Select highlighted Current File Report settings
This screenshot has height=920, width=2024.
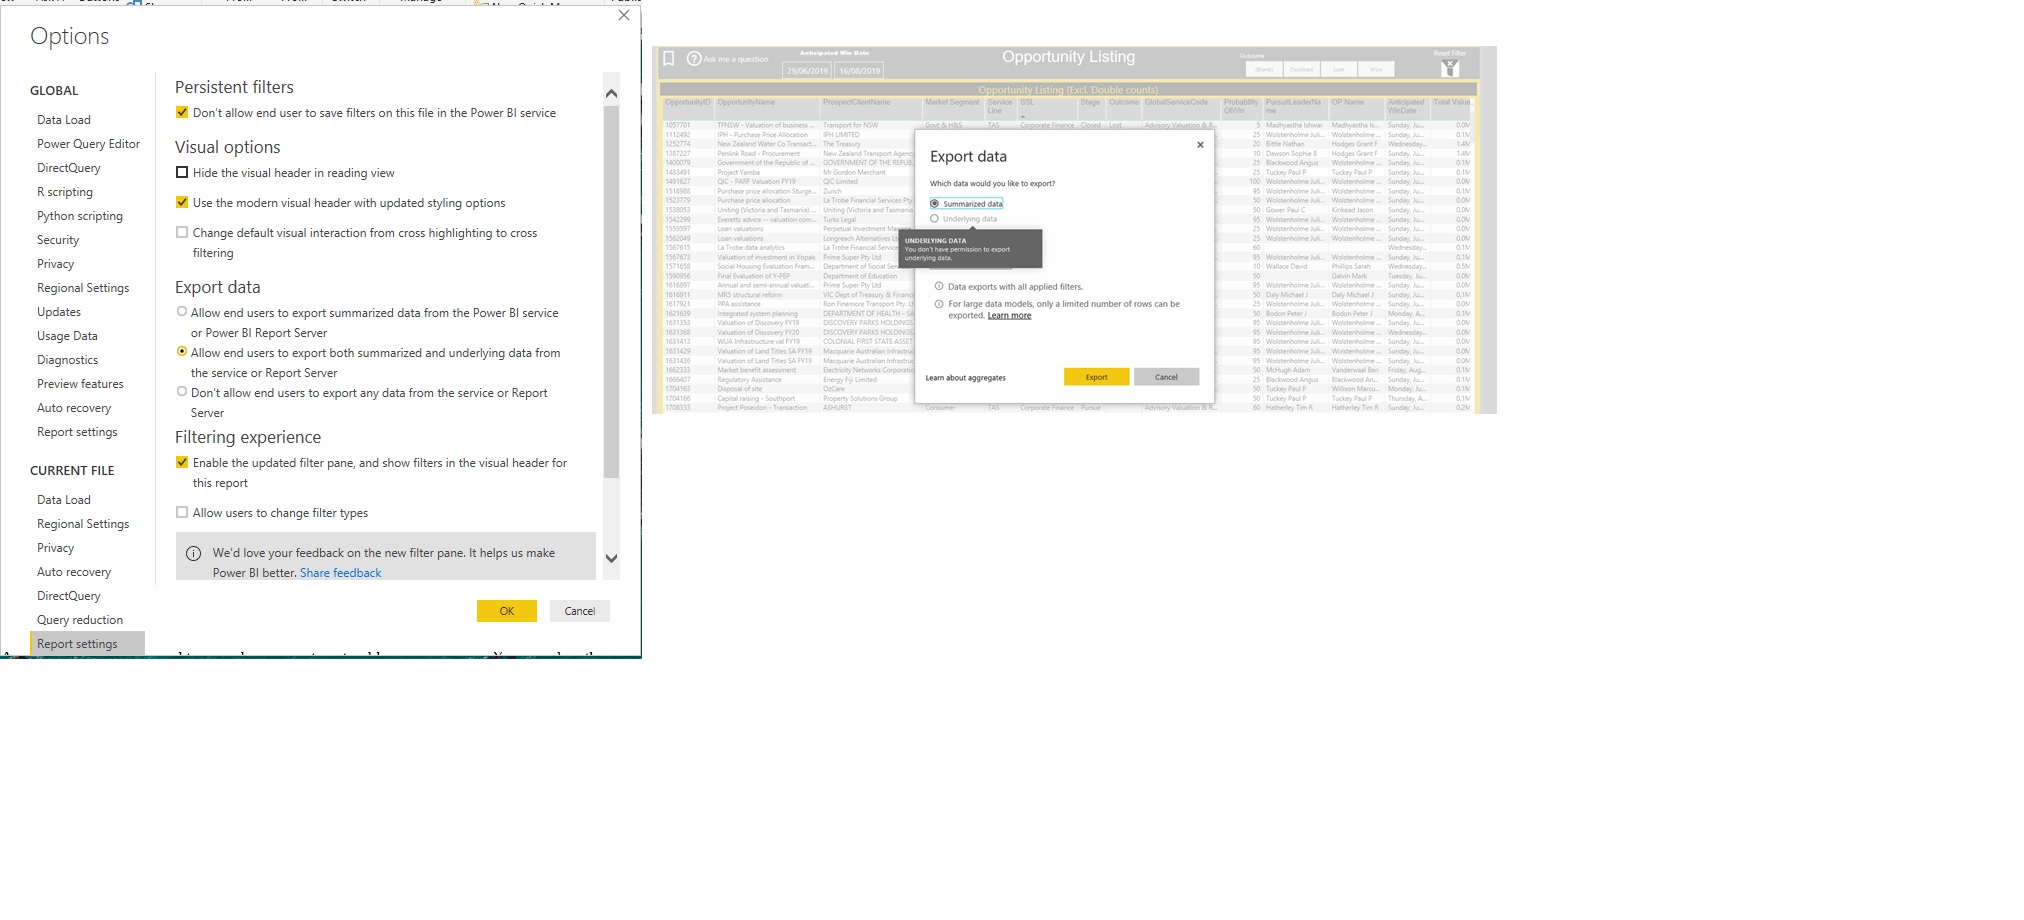[87, 644]
